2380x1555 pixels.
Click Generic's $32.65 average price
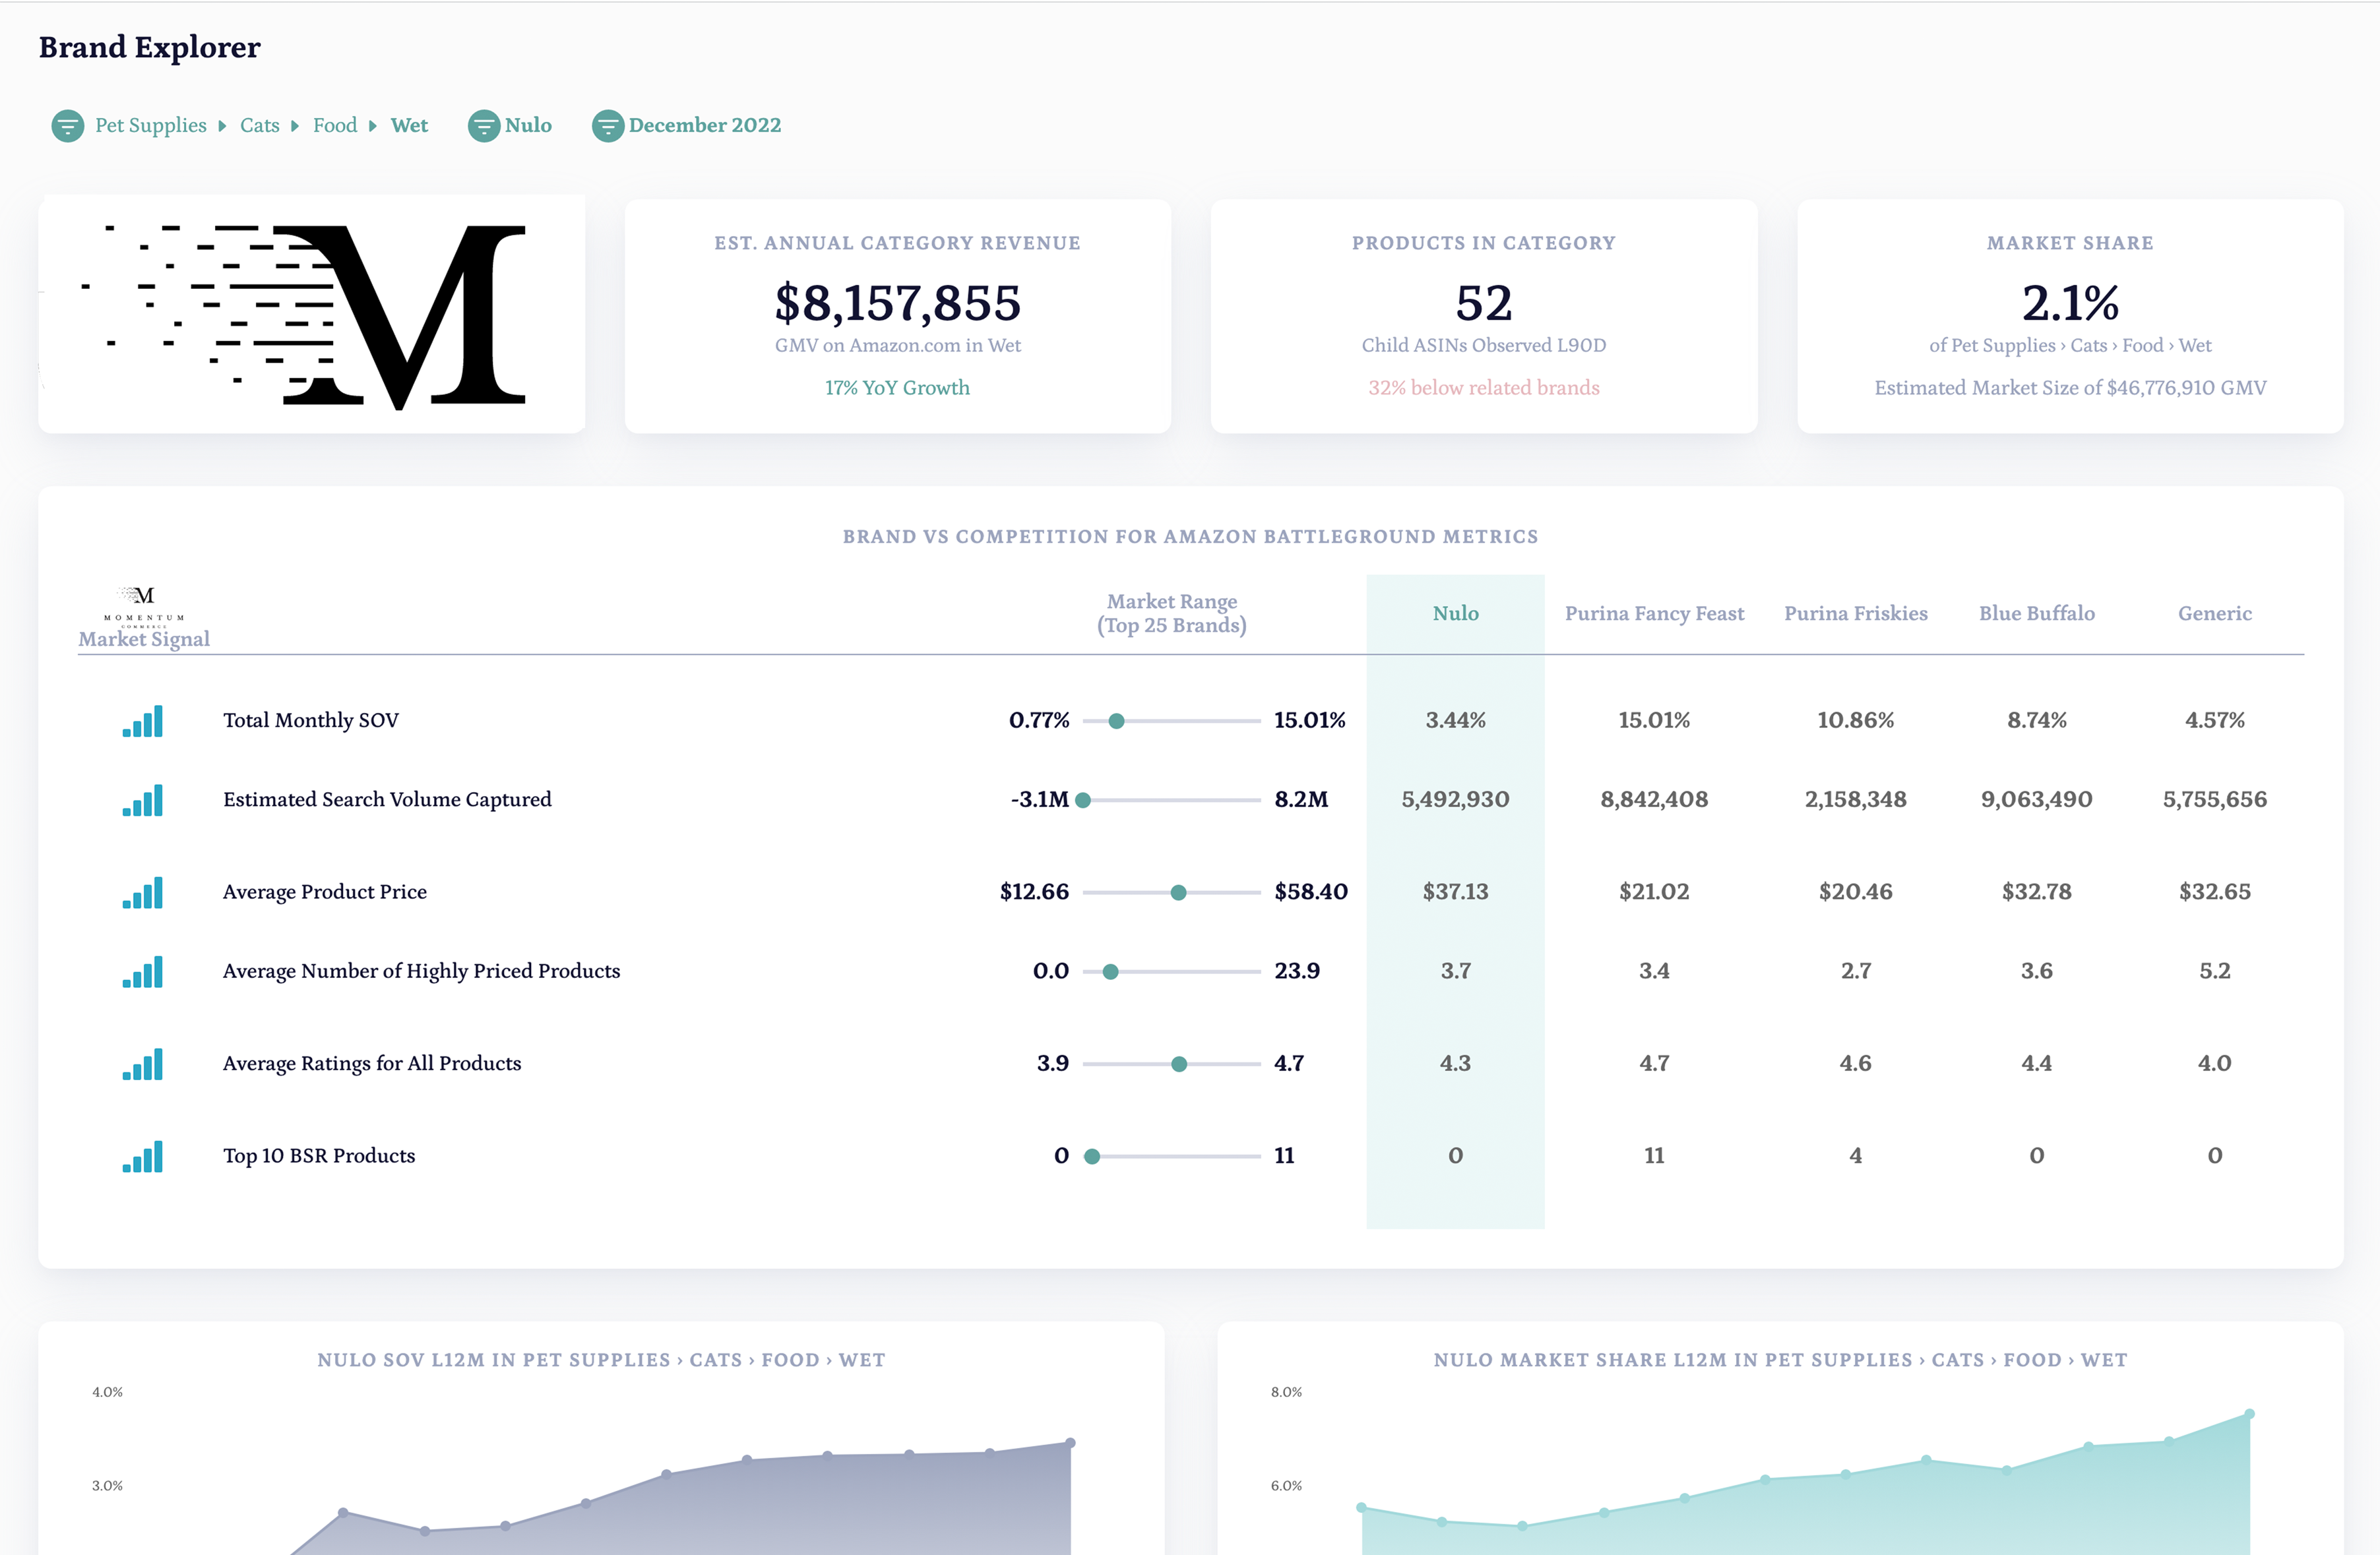(x=2215, y=891)
